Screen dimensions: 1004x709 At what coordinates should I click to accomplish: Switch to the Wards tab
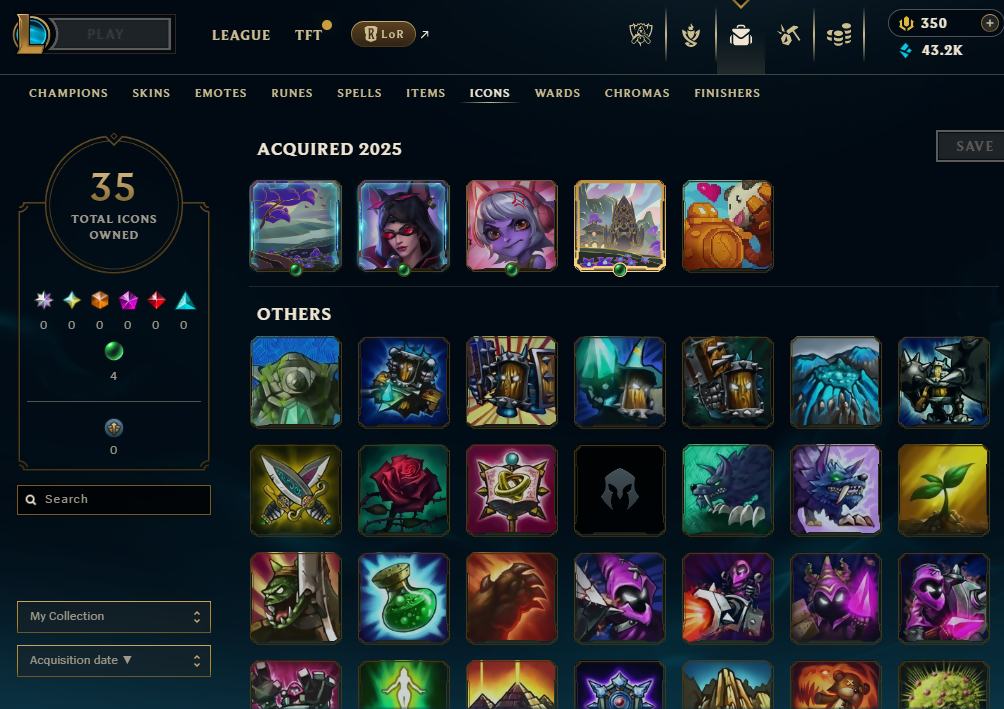[557, 93]
